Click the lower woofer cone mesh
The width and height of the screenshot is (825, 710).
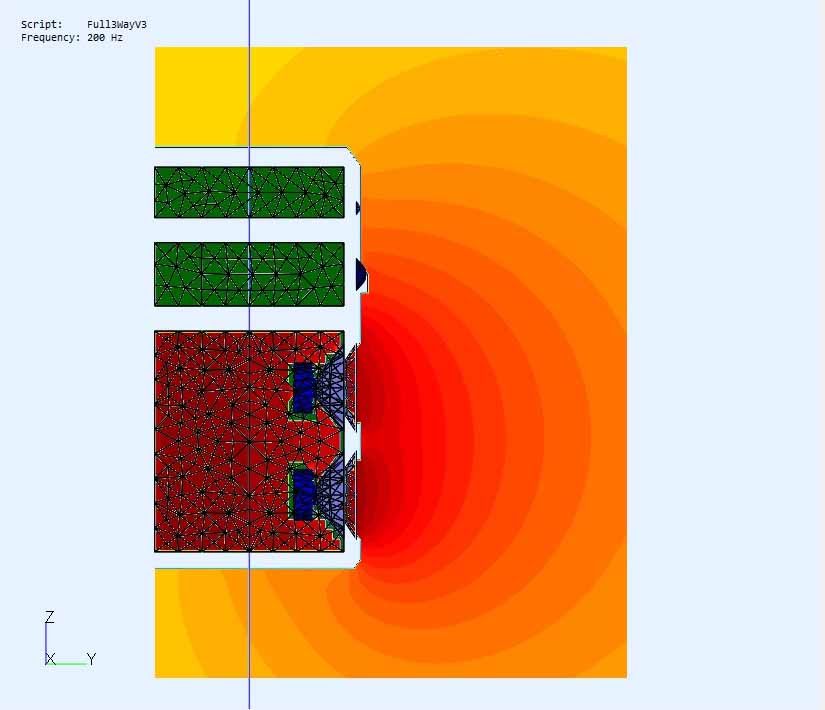click(x=335, y=495)
